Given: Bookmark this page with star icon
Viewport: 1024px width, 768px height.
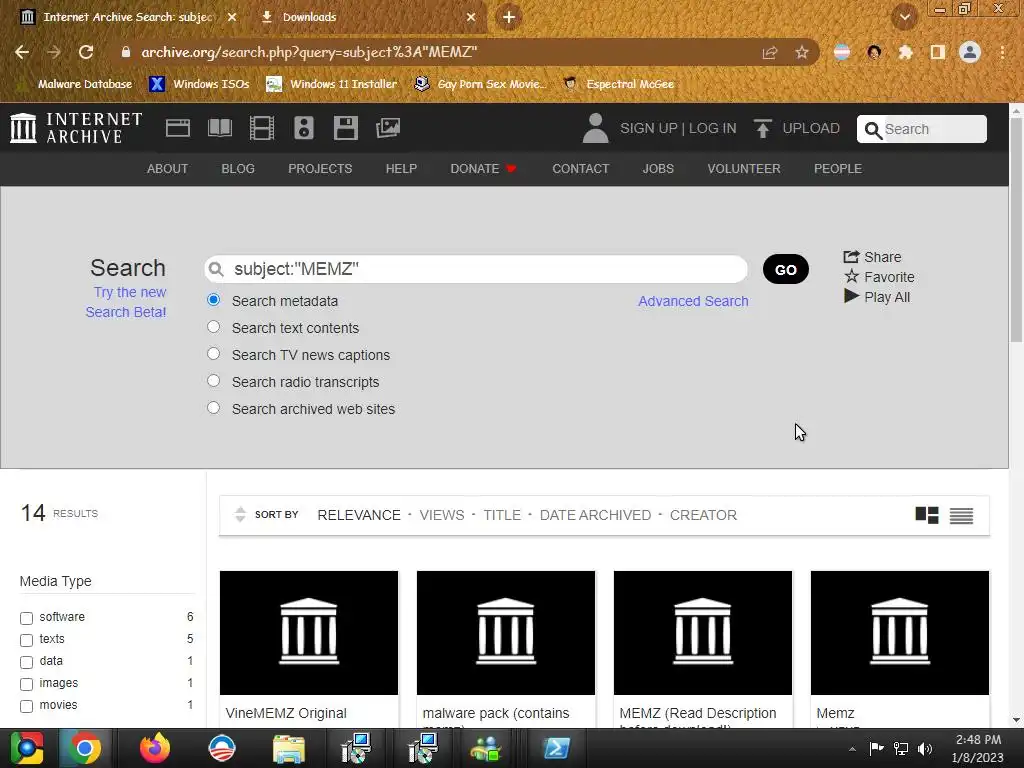Looking at the screenshot, I should [802, 52].
